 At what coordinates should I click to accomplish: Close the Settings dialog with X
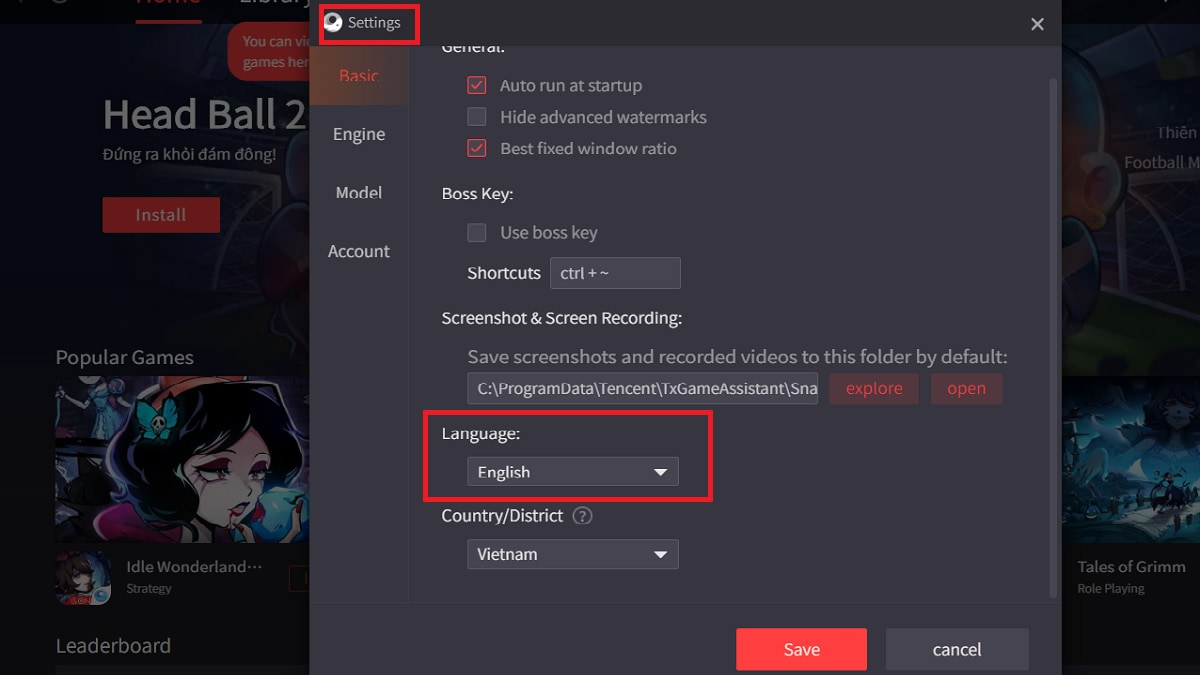[x=1037, y=24]
